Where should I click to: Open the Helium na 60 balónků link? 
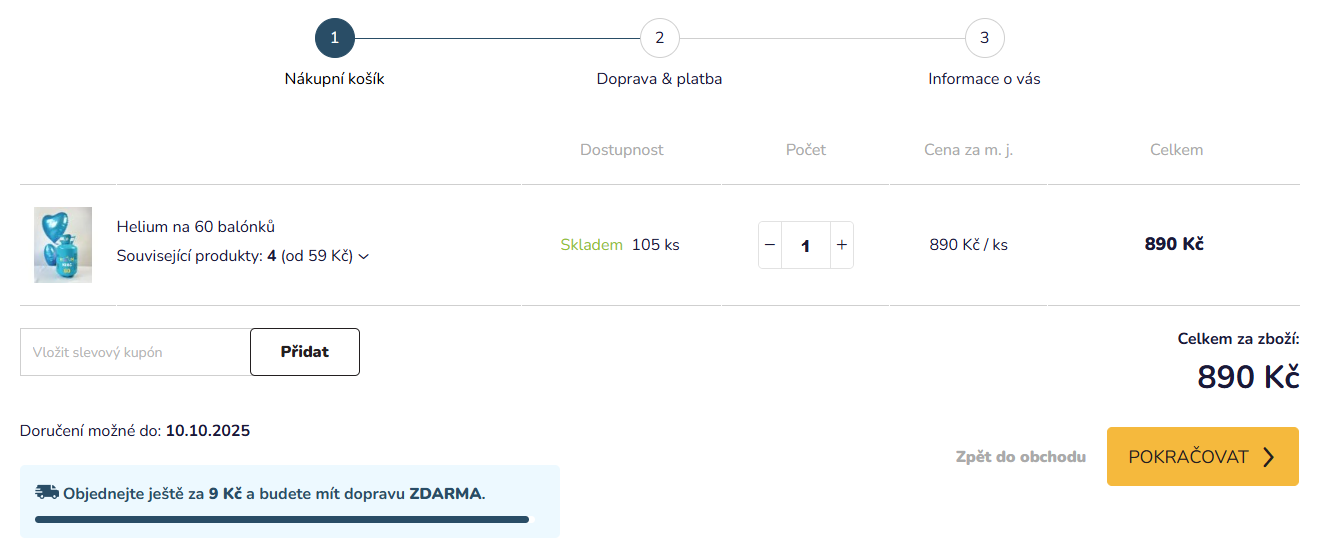point(196,227)
